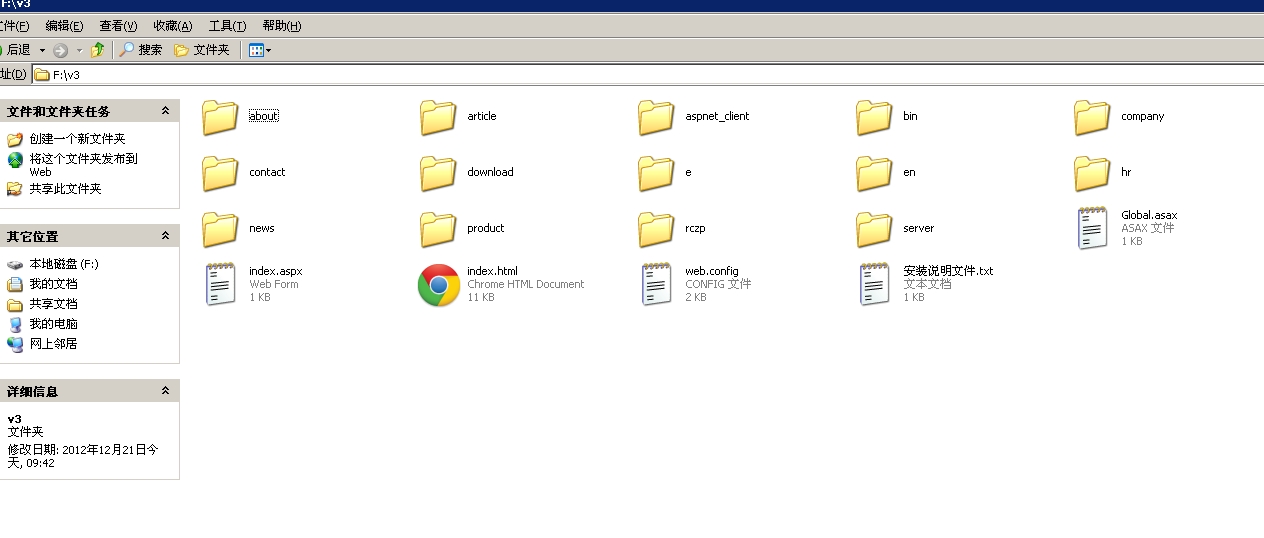Click 共享此文件夹 link
The width and height of the screenshot is (1264, 538).
pyautogui.click(x=65, y=188)
